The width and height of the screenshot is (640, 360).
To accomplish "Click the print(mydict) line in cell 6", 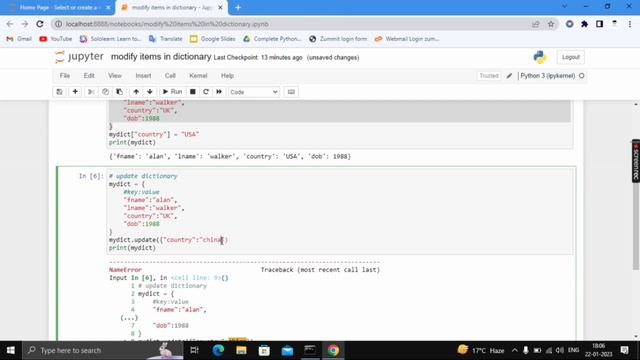I will point(132,248).
